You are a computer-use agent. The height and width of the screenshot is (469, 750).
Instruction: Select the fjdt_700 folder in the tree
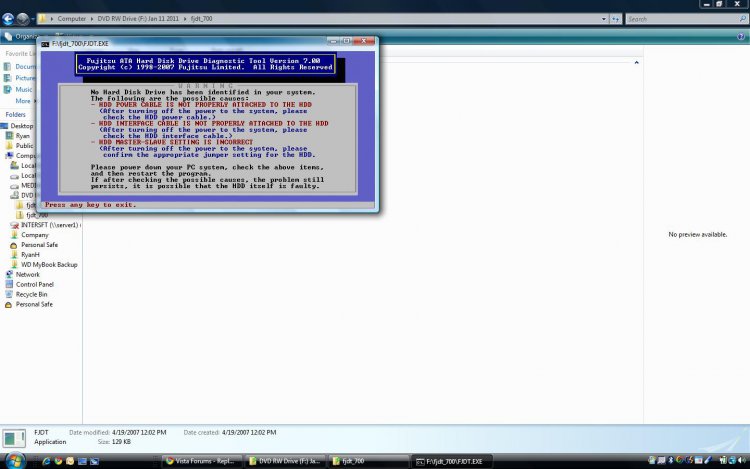tap(37, 215)
